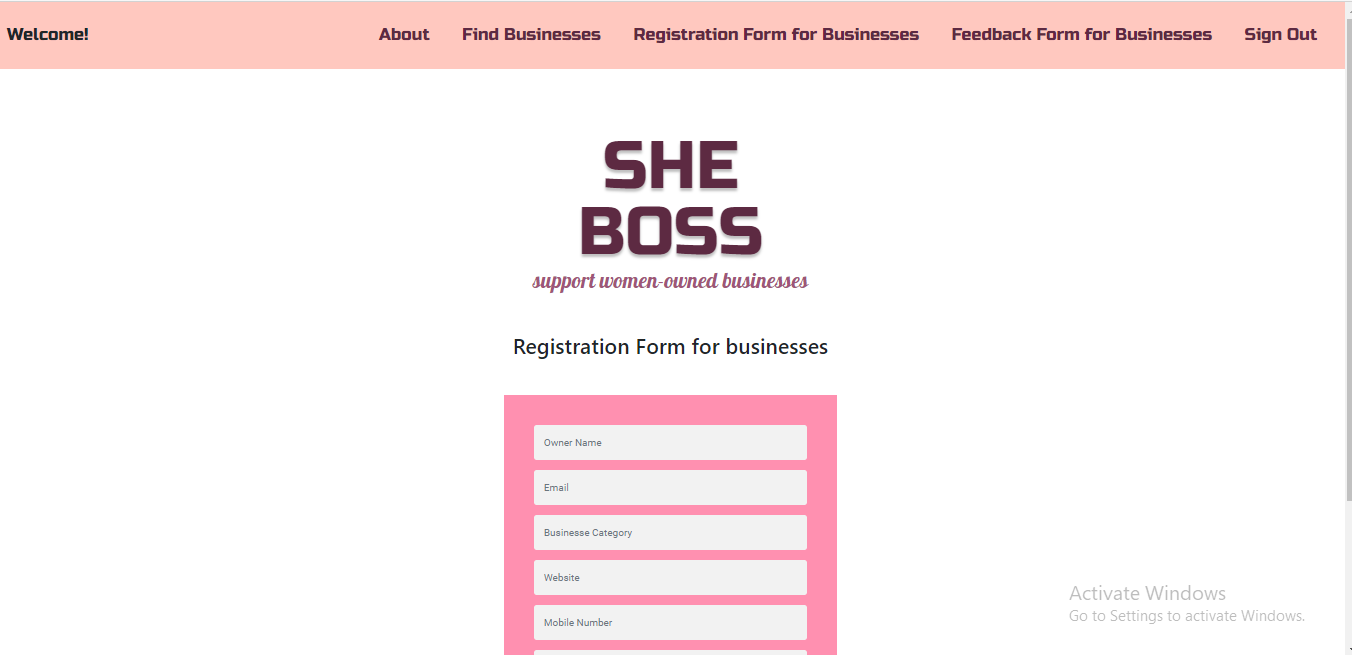The image size is (1352, 655).
Task: Click the partially visible field below Mobile Number
Action: 670,652
